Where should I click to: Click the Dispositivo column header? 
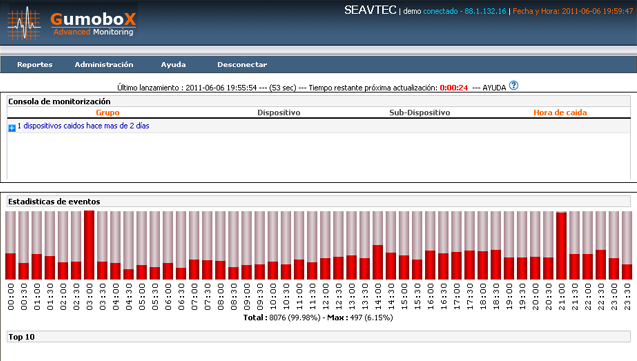click(x=279, y=112)
